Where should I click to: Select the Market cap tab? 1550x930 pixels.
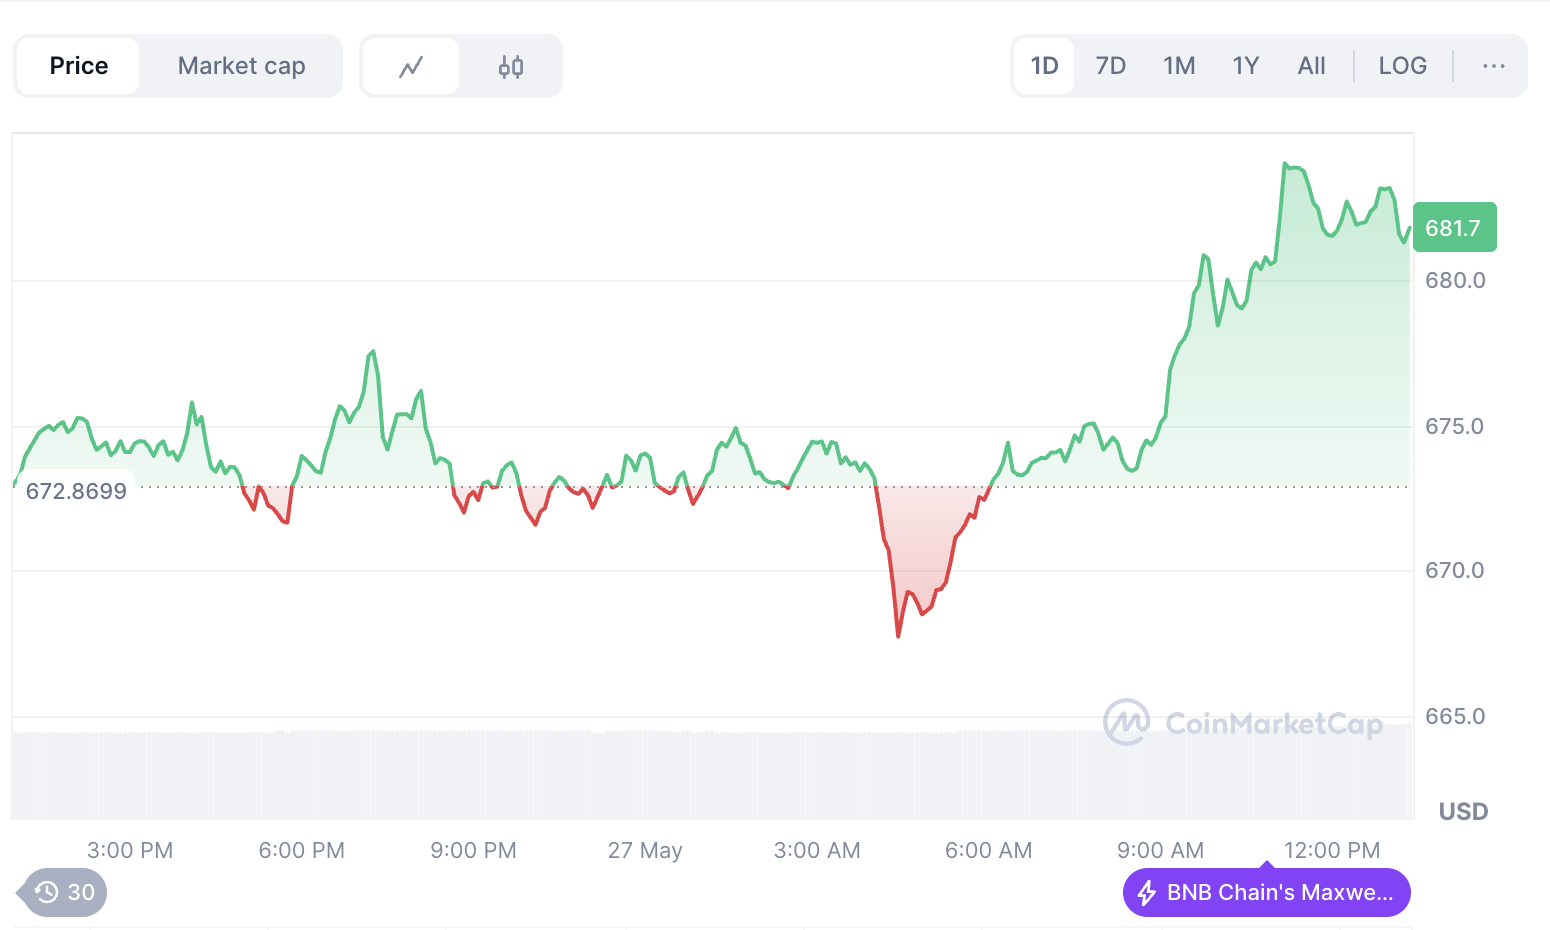[x=241, y=66]
